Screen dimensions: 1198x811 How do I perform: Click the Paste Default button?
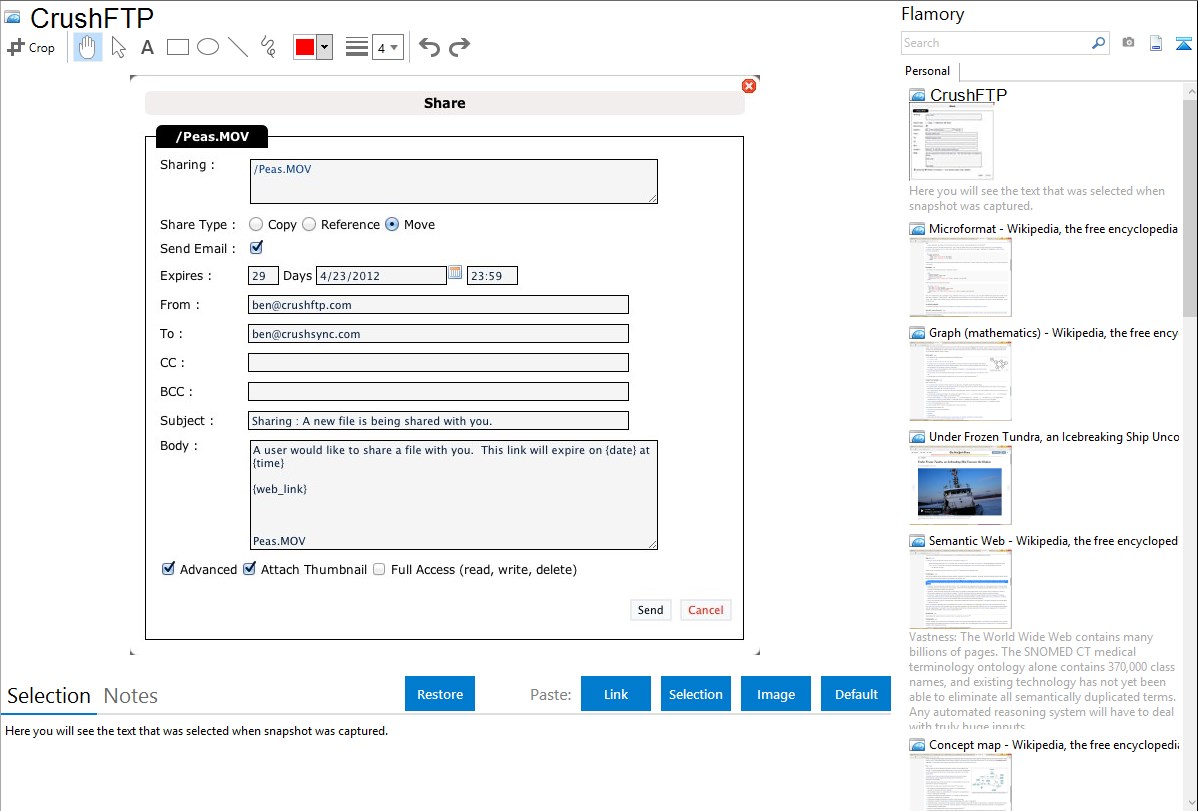[x=856, y=694]
